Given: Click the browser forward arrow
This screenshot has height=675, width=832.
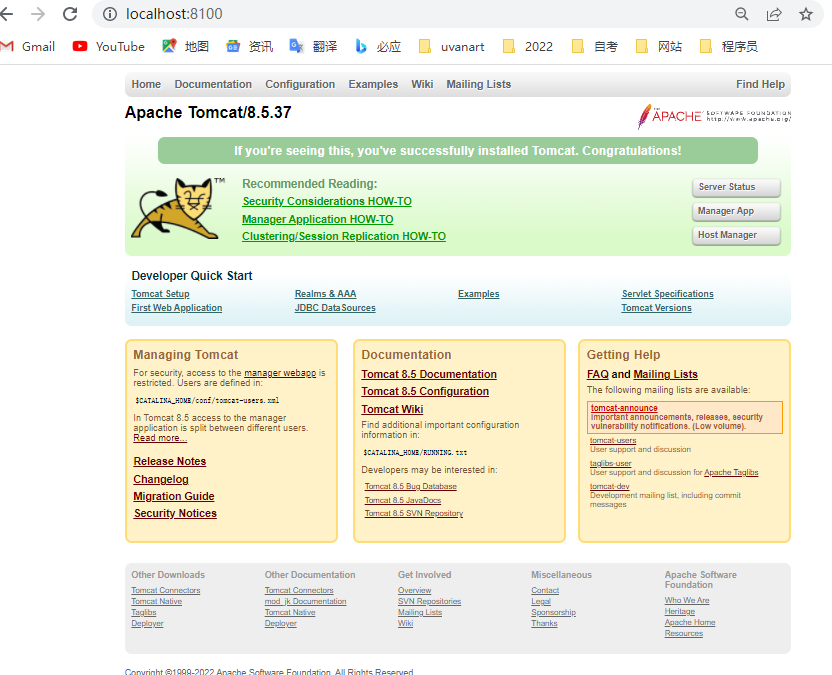Looking at the screenshot, I should click(38, 14).
